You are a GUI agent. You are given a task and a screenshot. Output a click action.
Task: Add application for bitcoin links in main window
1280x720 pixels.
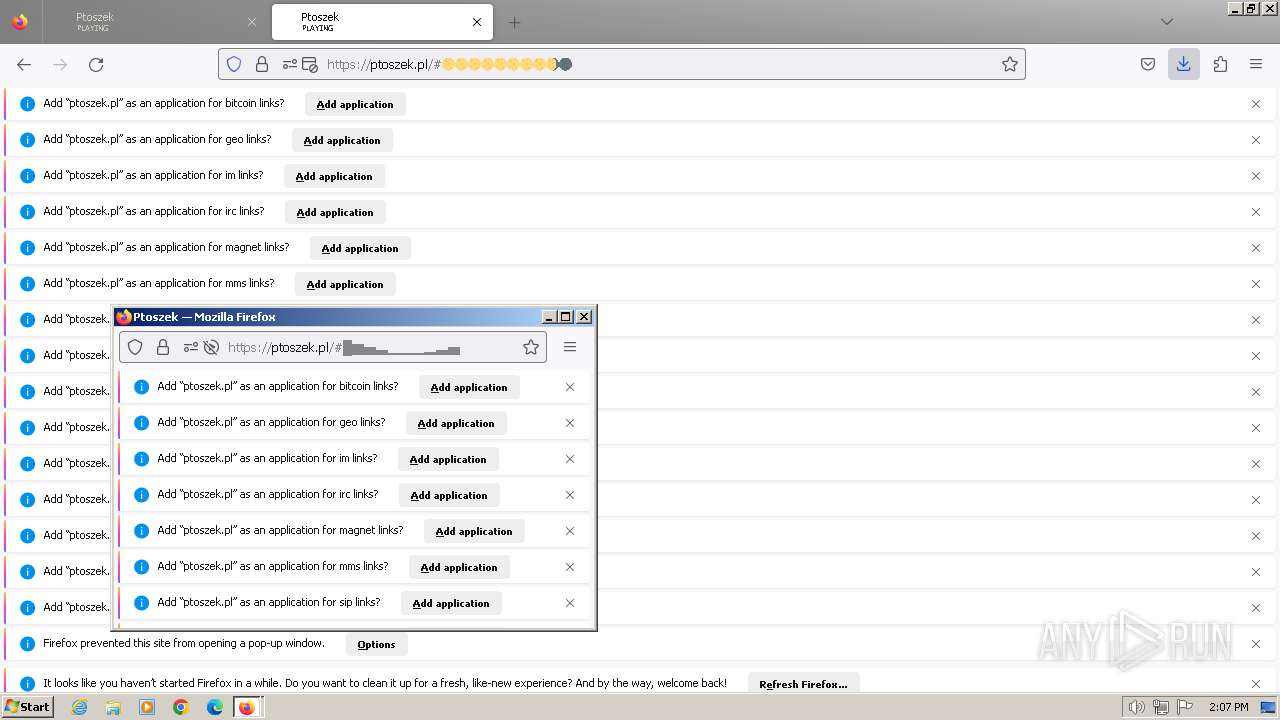pyautogui.click(x=355, y=104)
